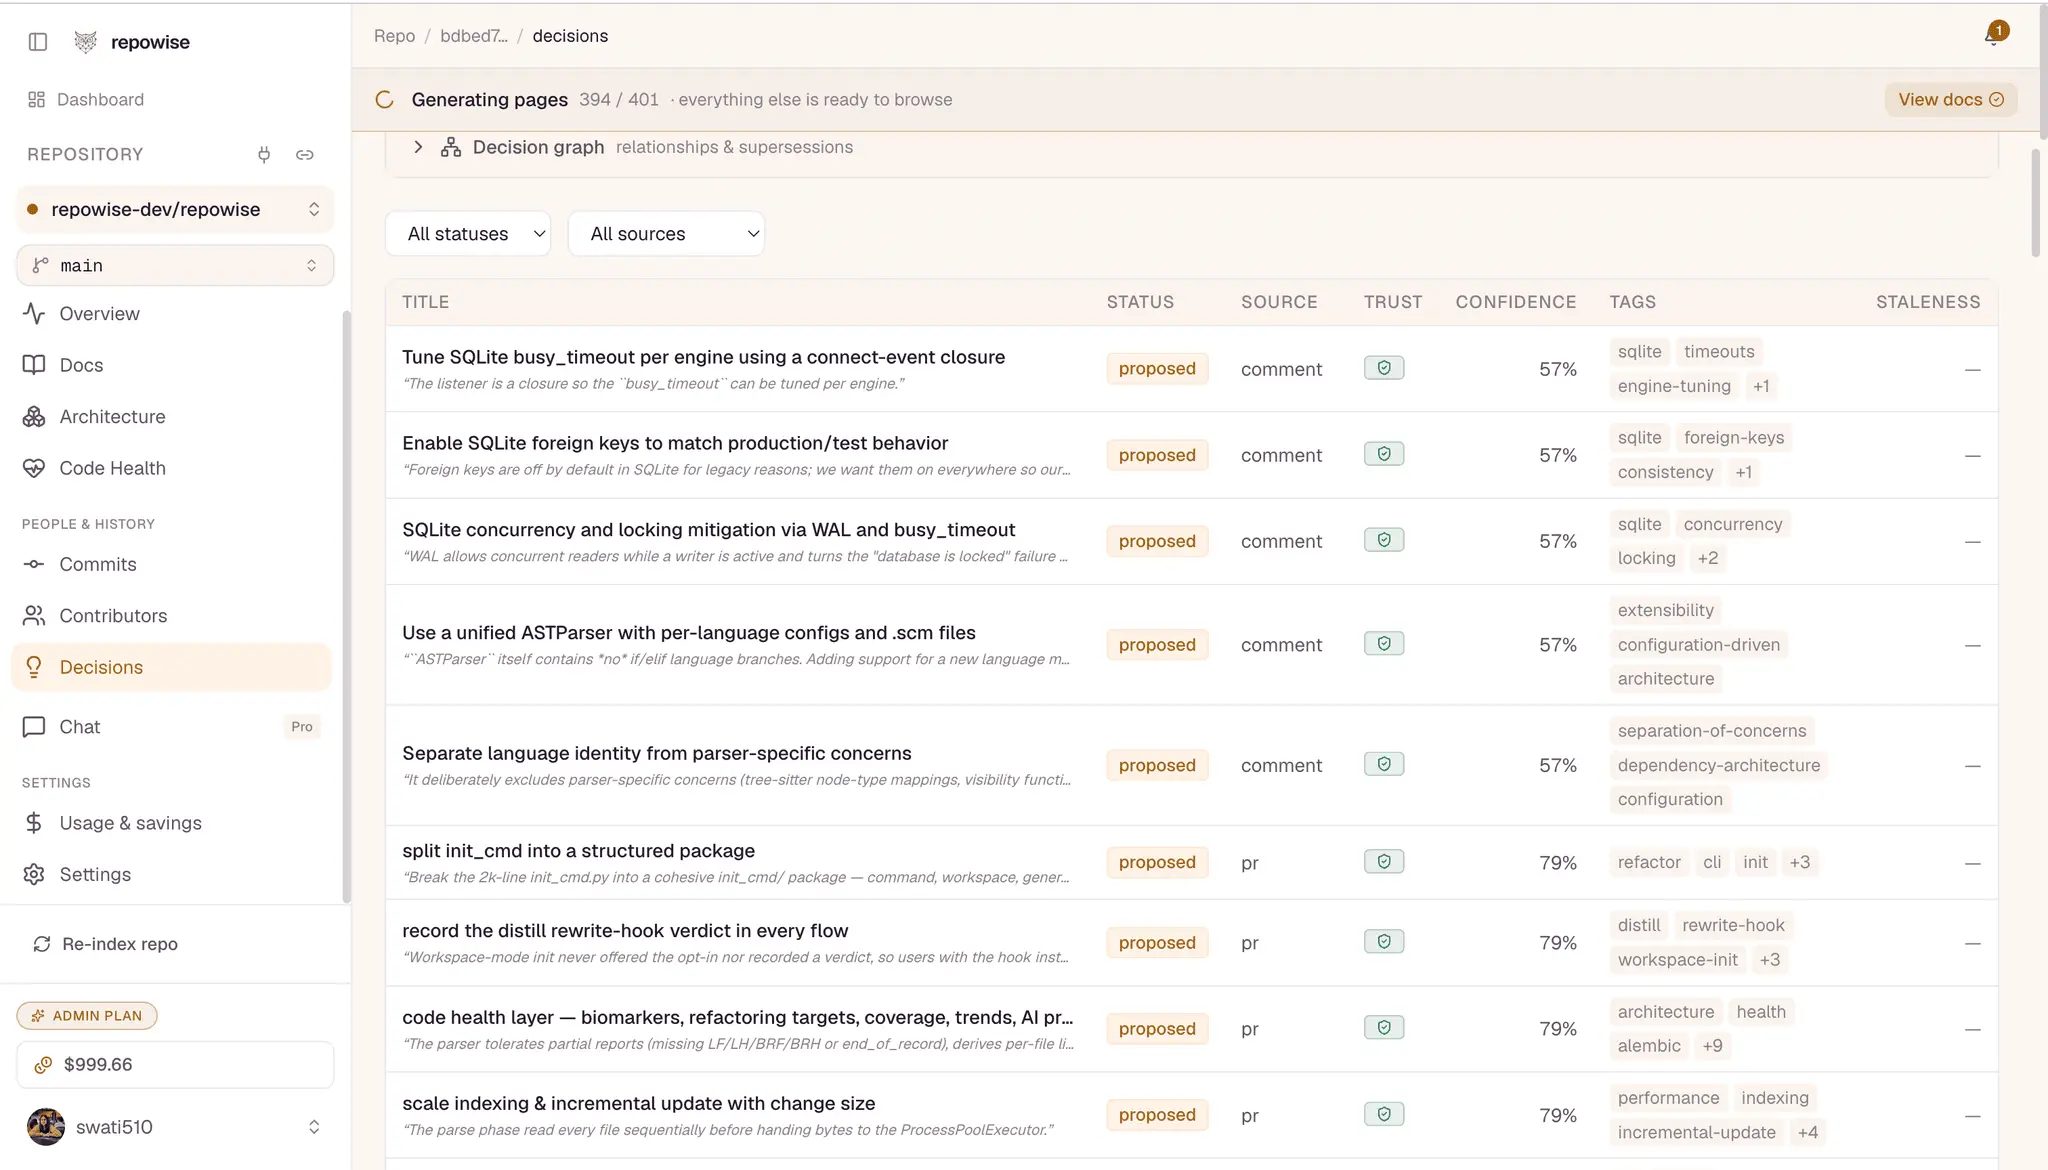Viewport: 2048px width, 1170px height.
Task: Click the page vertical scrollbar
Action: pyautogui.click(x=2035, y=203)
